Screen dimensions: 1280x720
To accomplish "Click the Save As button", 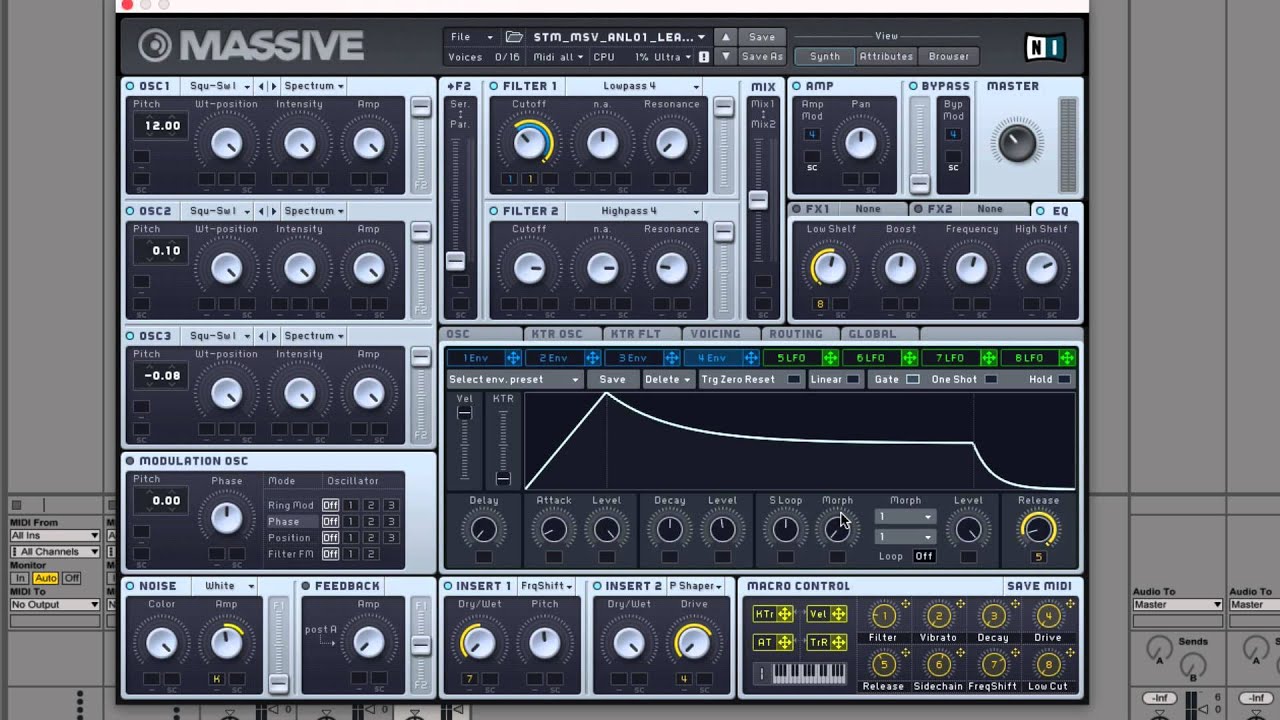I will point(762,57).
